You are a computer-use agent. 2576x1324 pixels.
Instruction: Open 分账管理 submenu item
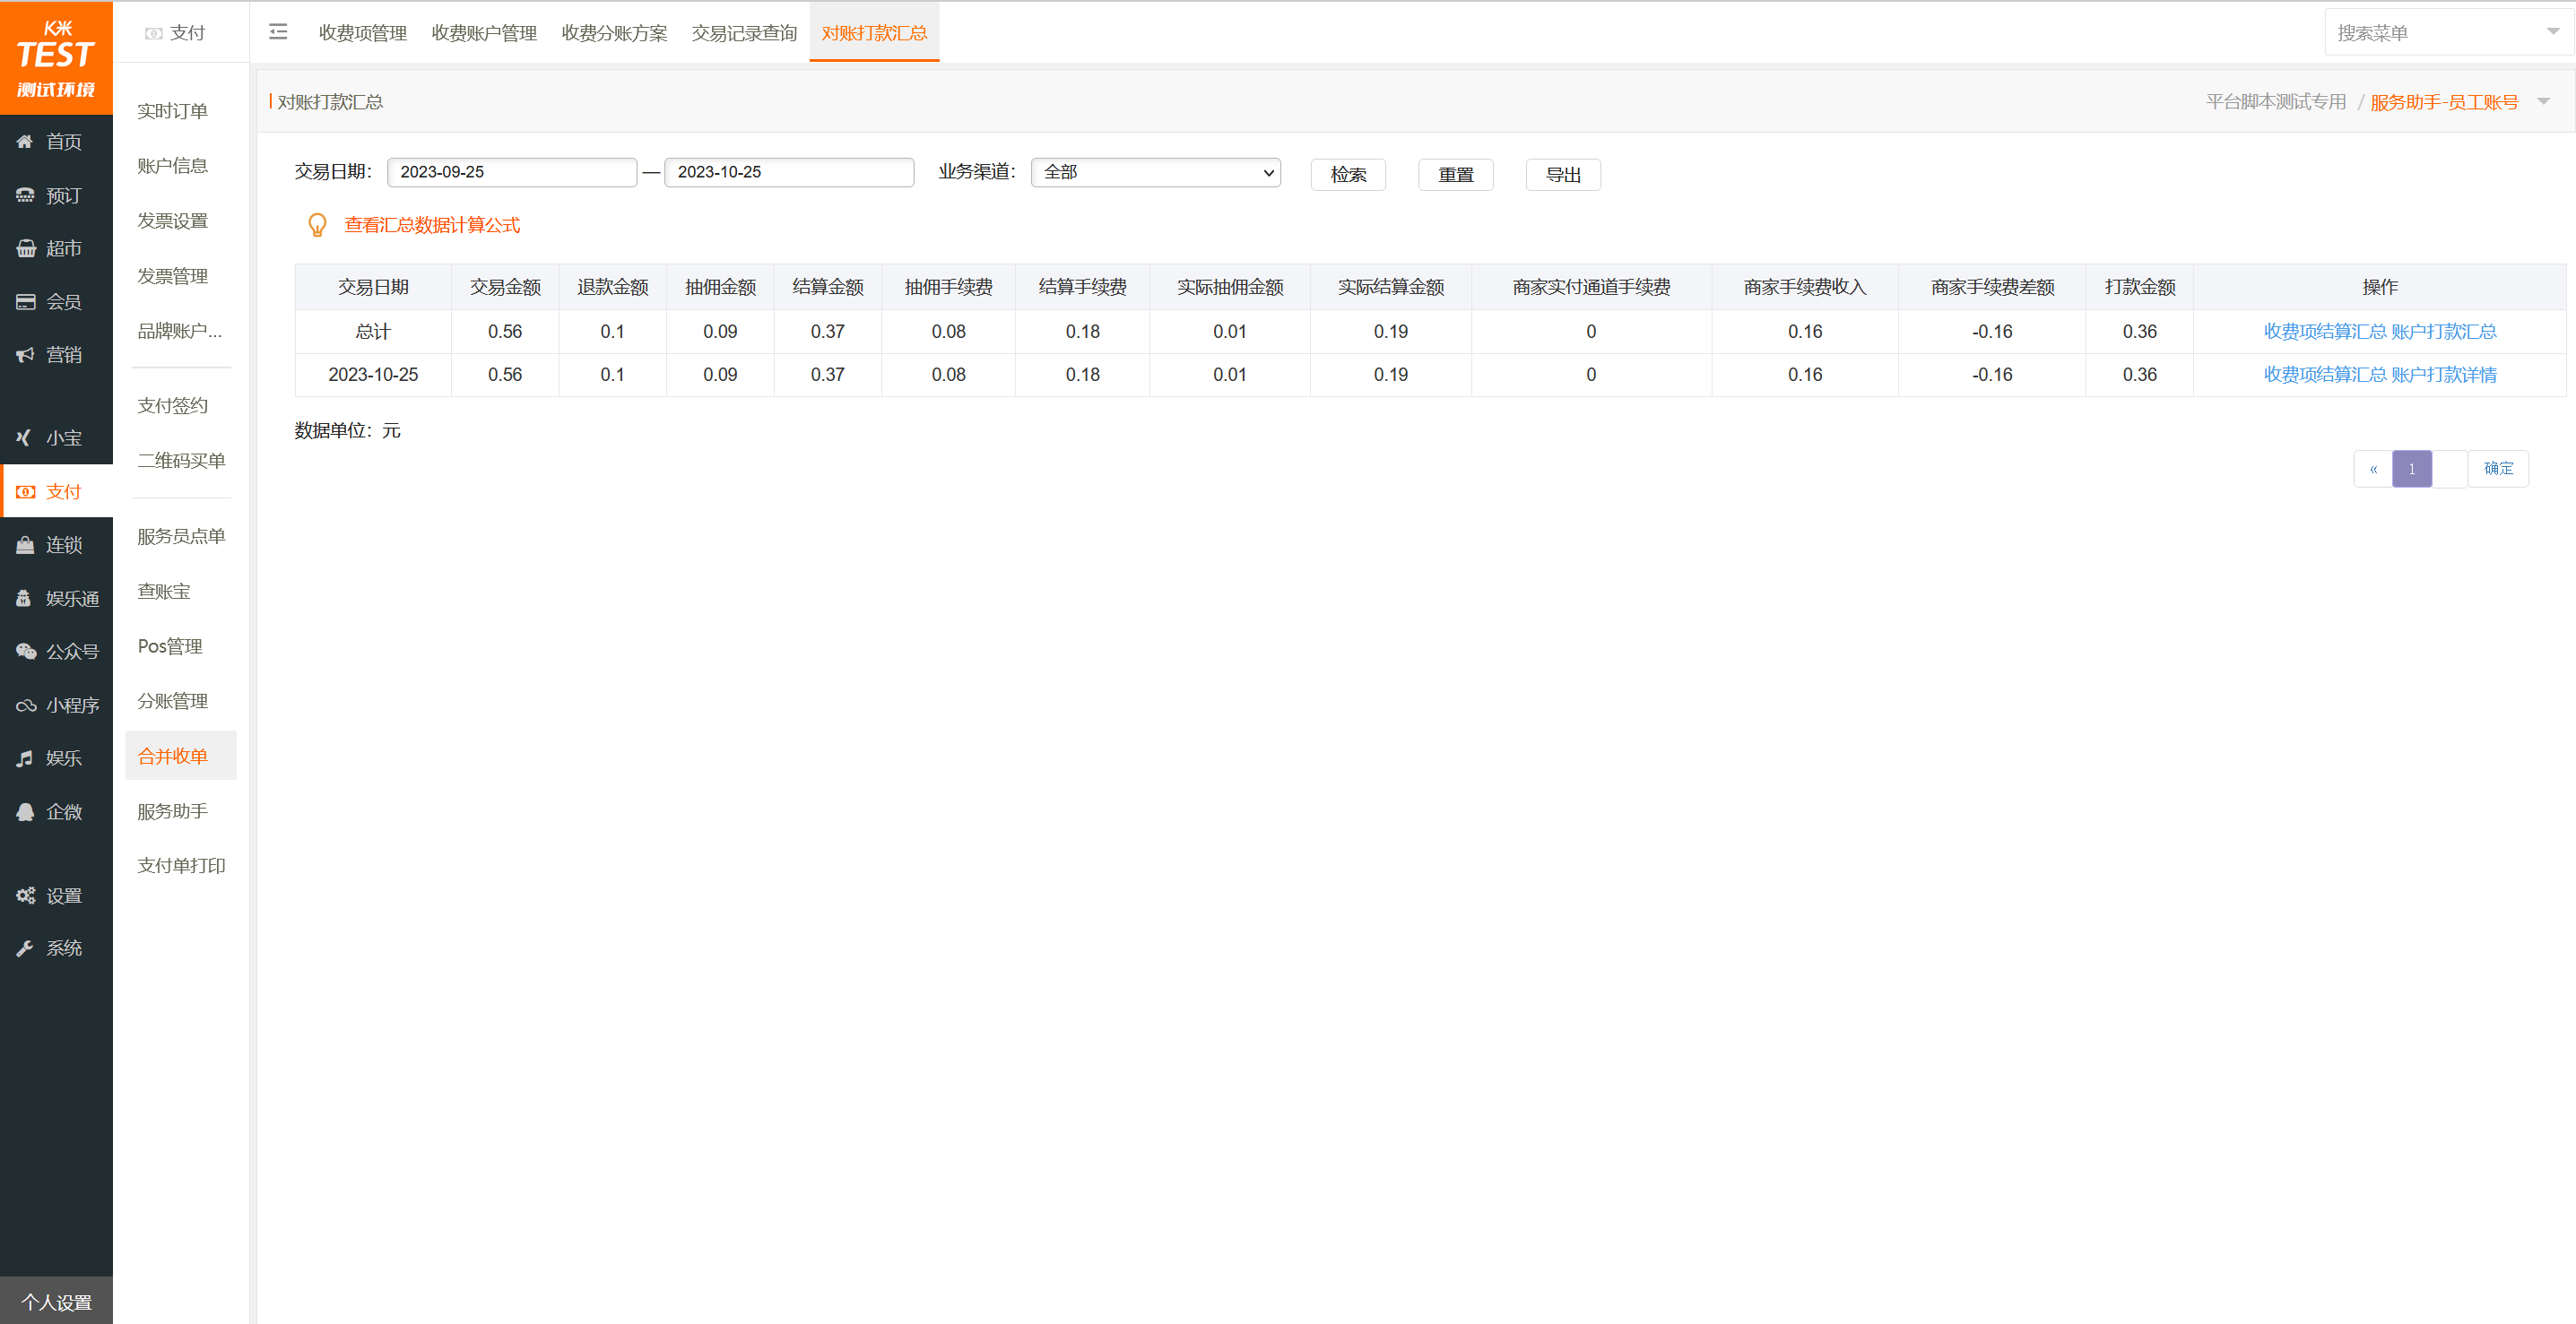point(172,702)
